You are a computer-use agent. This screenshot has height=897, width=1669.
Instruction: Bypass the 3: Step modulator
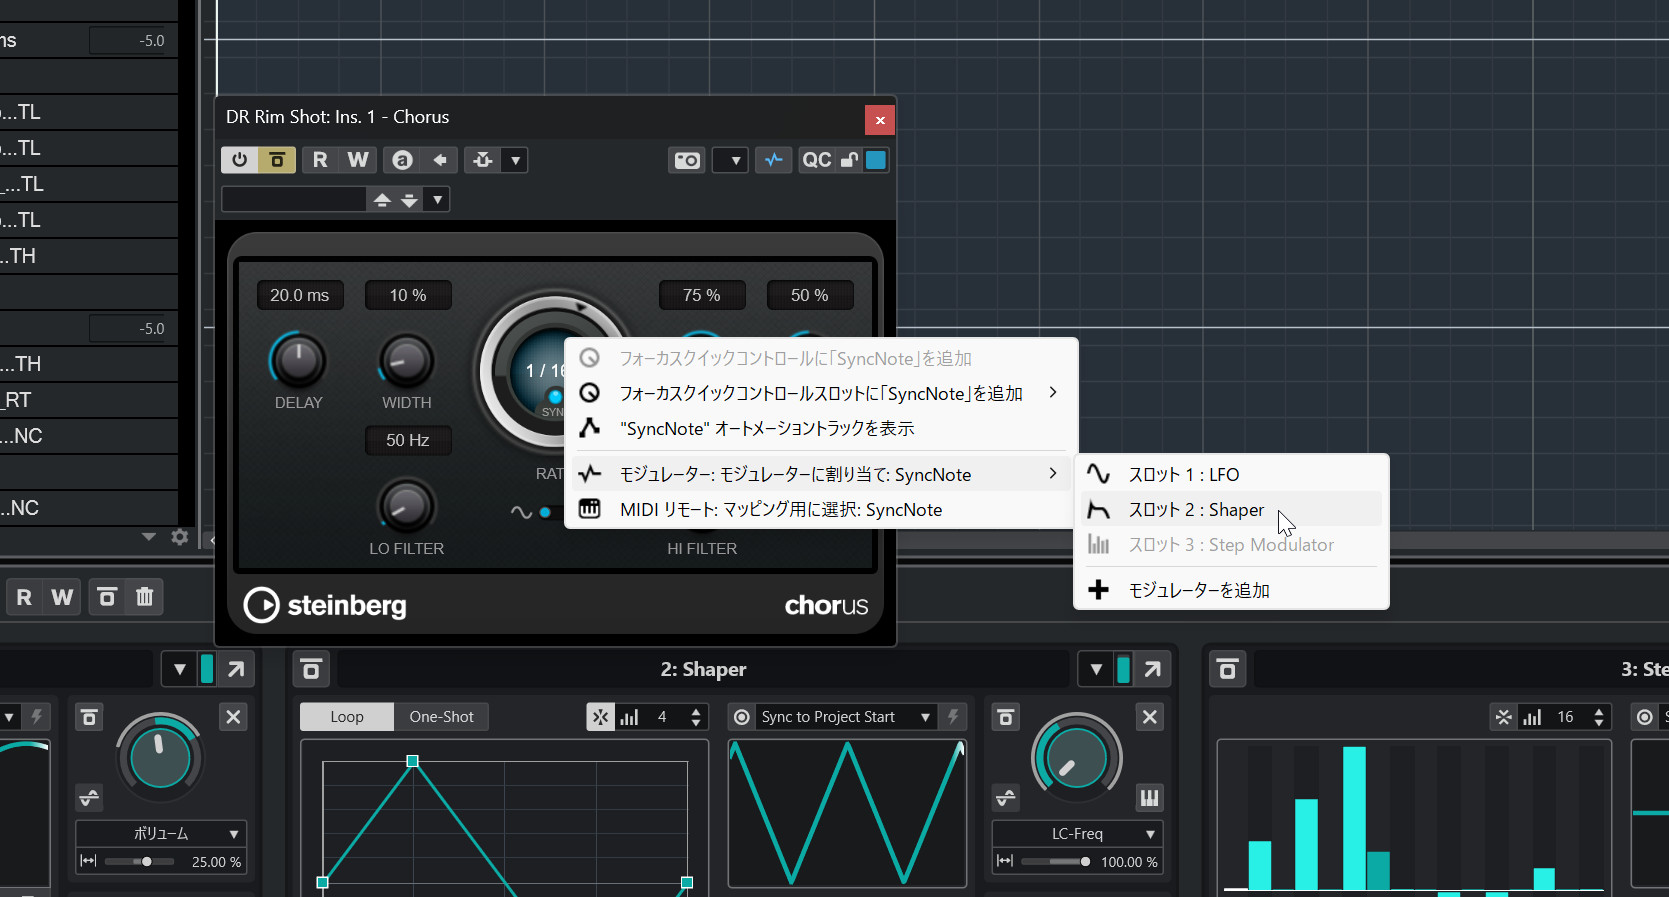click(1228, 669)
